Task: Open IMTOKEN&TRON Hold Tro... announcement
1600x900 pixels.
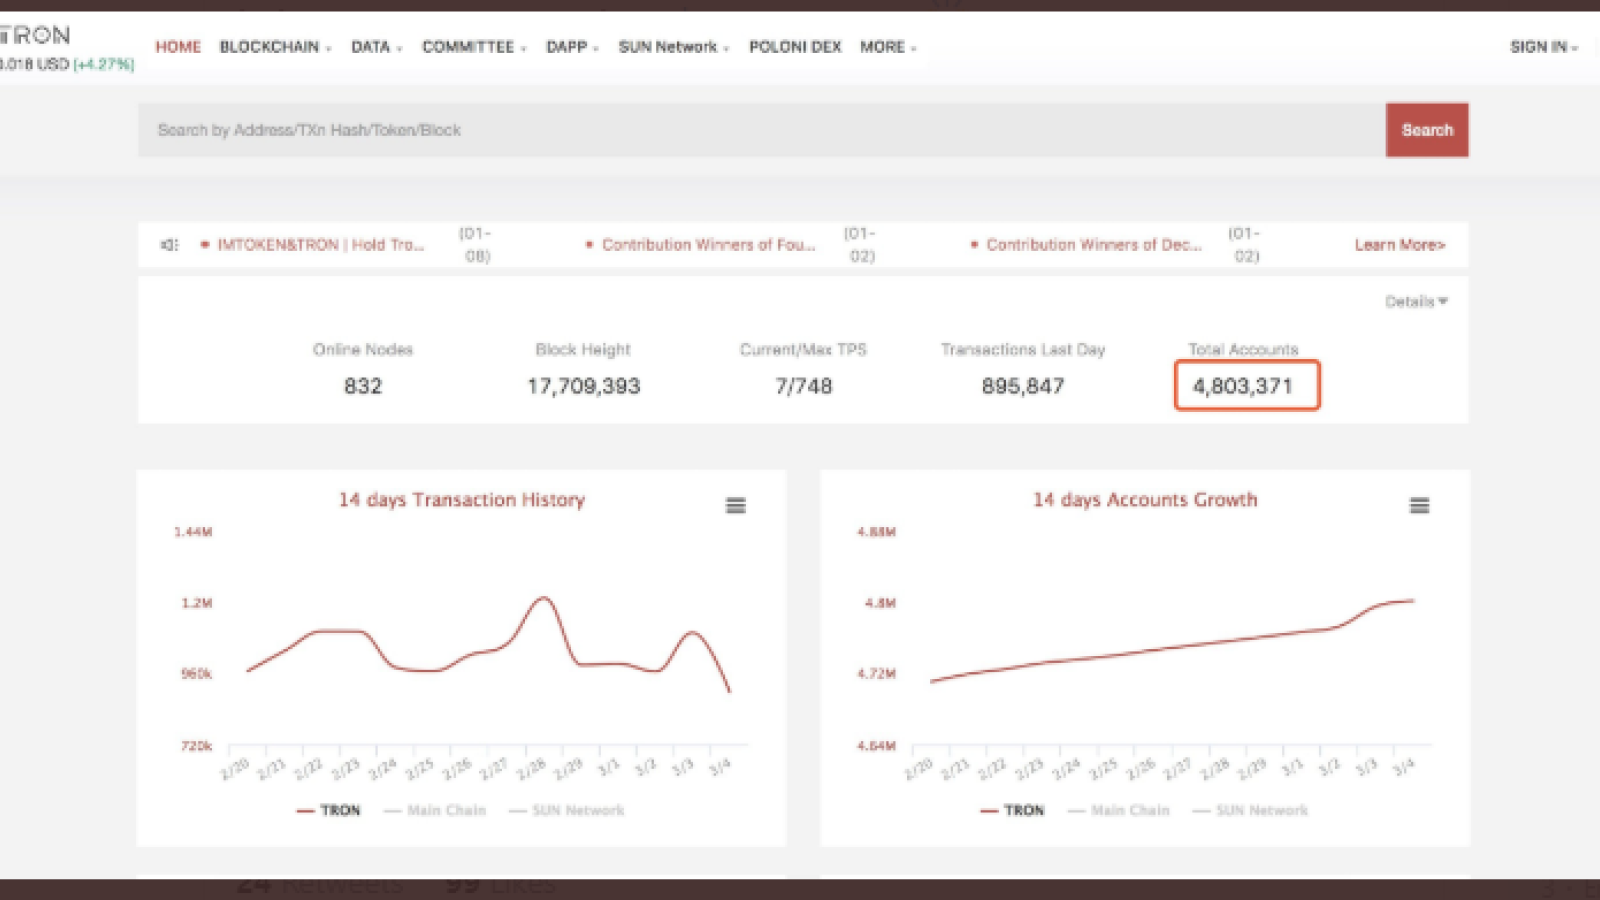Action: pos(320,245)
